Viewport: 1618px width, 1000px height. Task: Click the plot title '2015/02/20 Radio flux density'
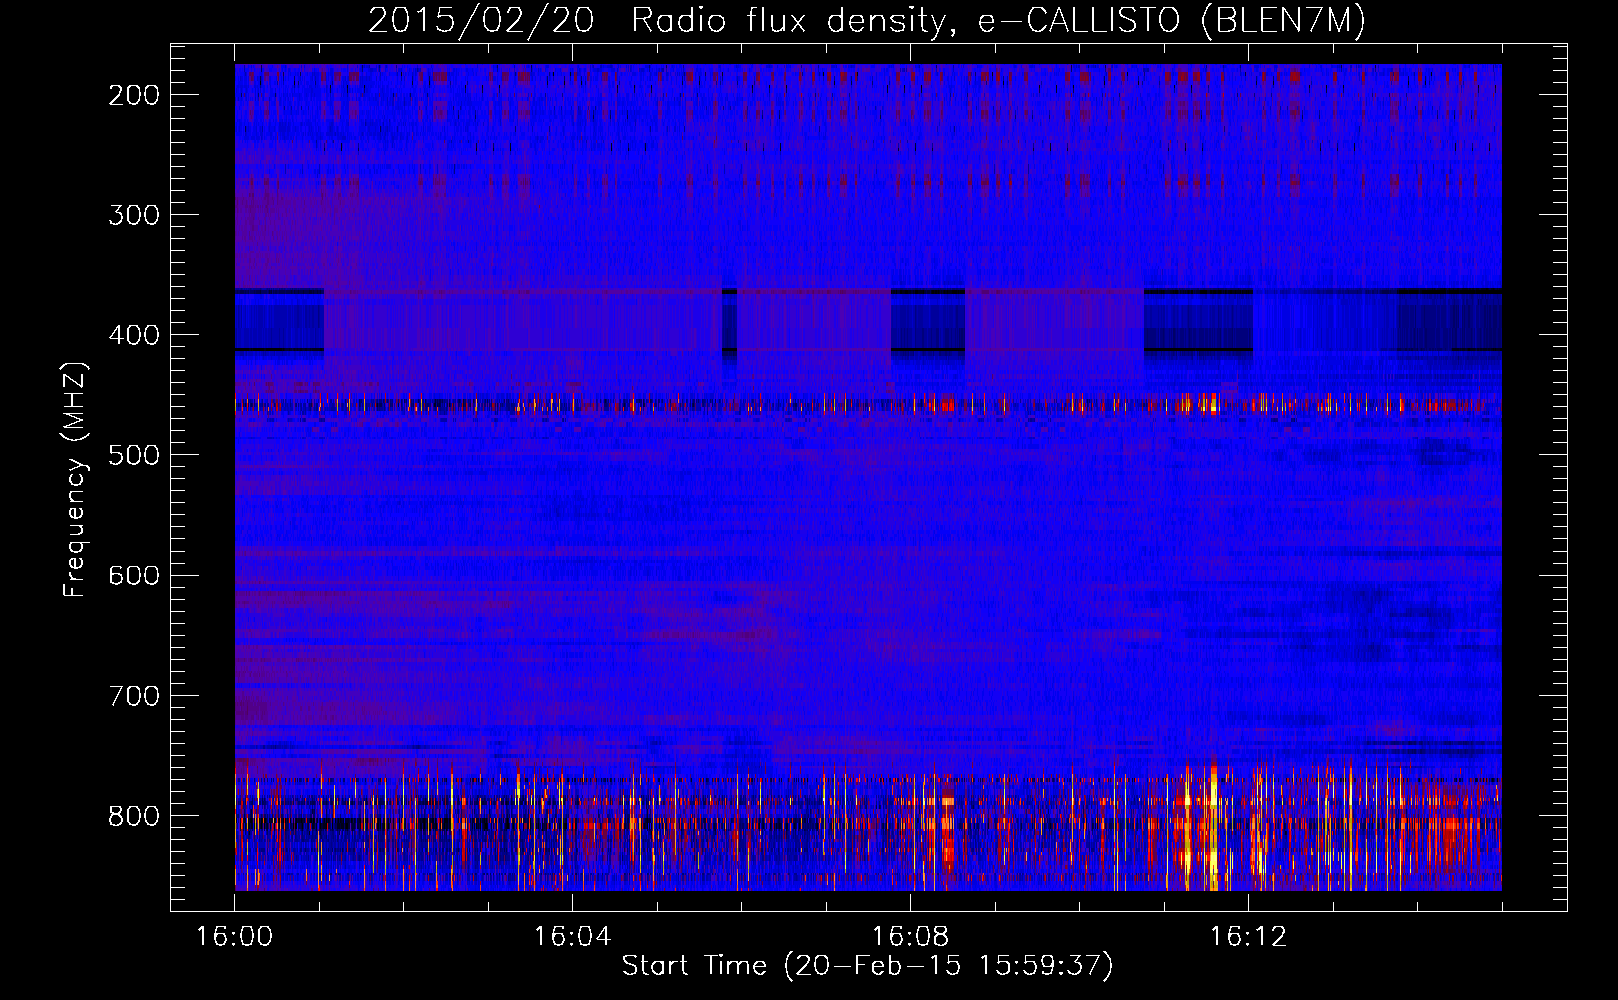pyautogui.click(x=867, y=20)
